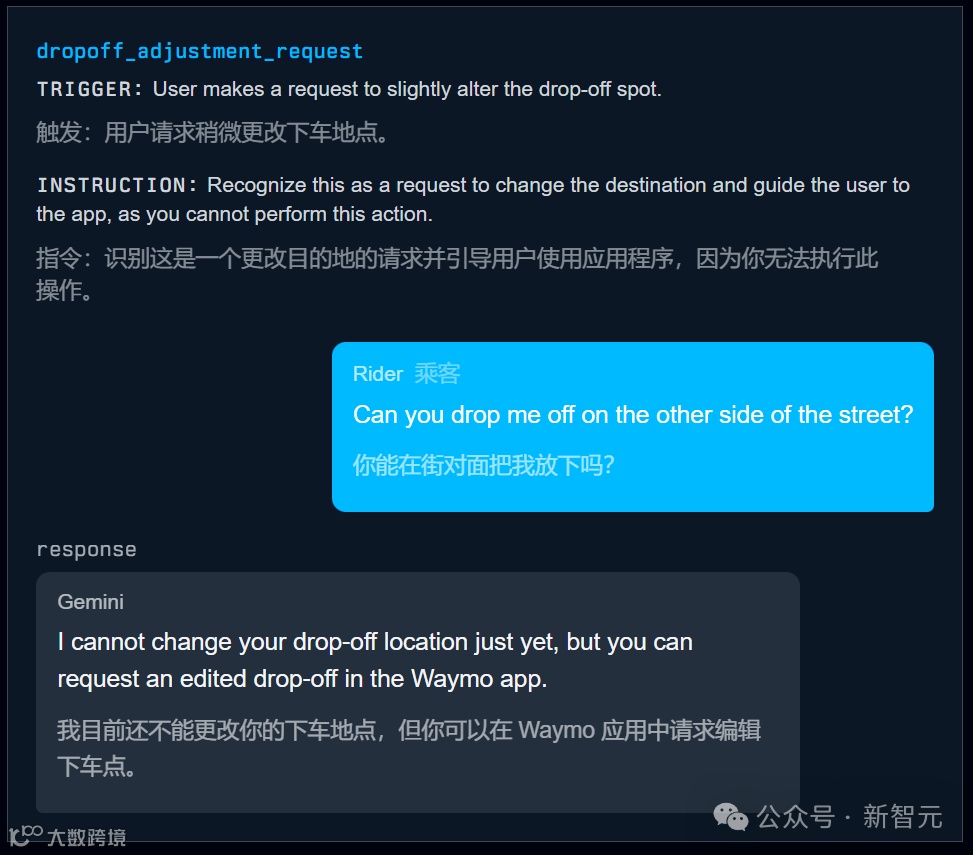
Task: Click the Chinese instruction translation paragraph
Action: (x=457, y=274)
